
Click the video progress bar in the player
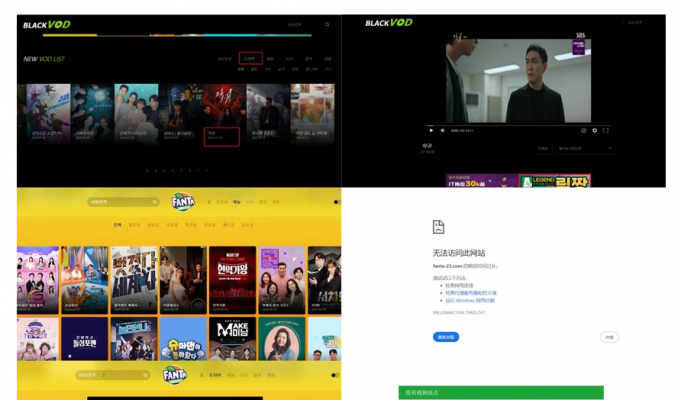[x=518, y=126]
